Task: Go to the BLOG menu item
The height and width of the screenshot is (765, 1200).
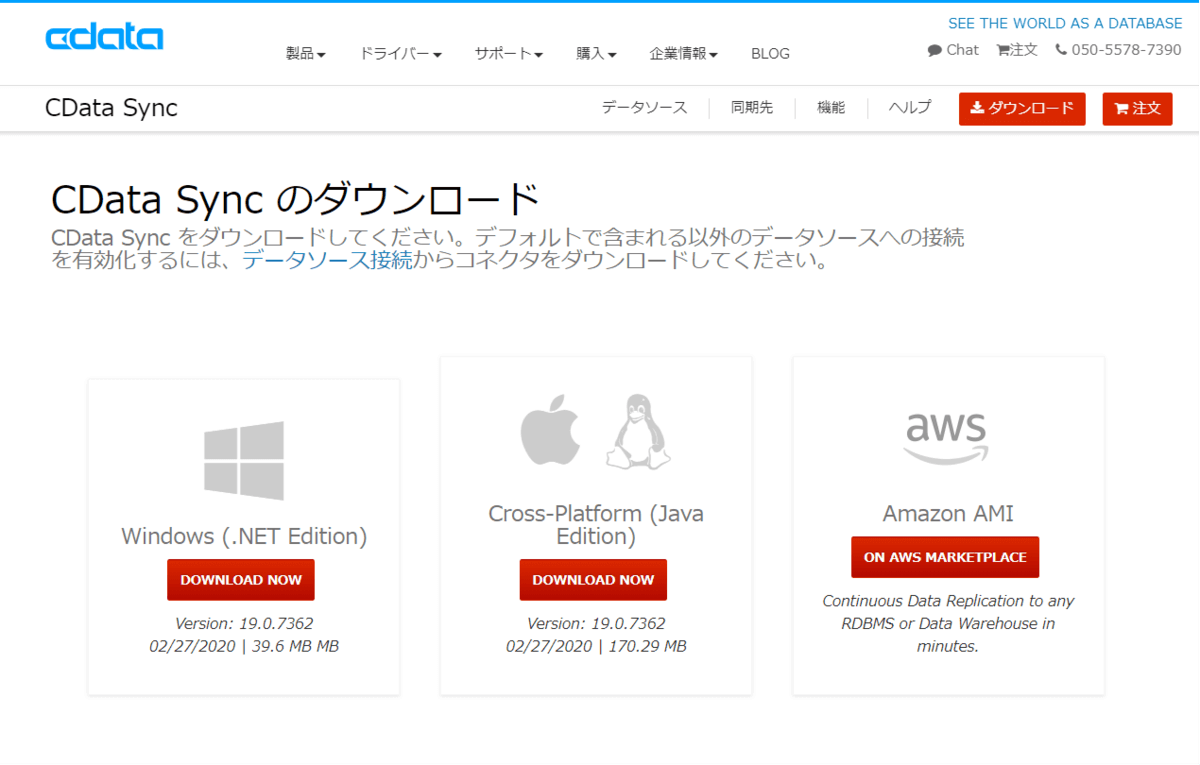Action: pyautogui.click(x=770, y=54)
